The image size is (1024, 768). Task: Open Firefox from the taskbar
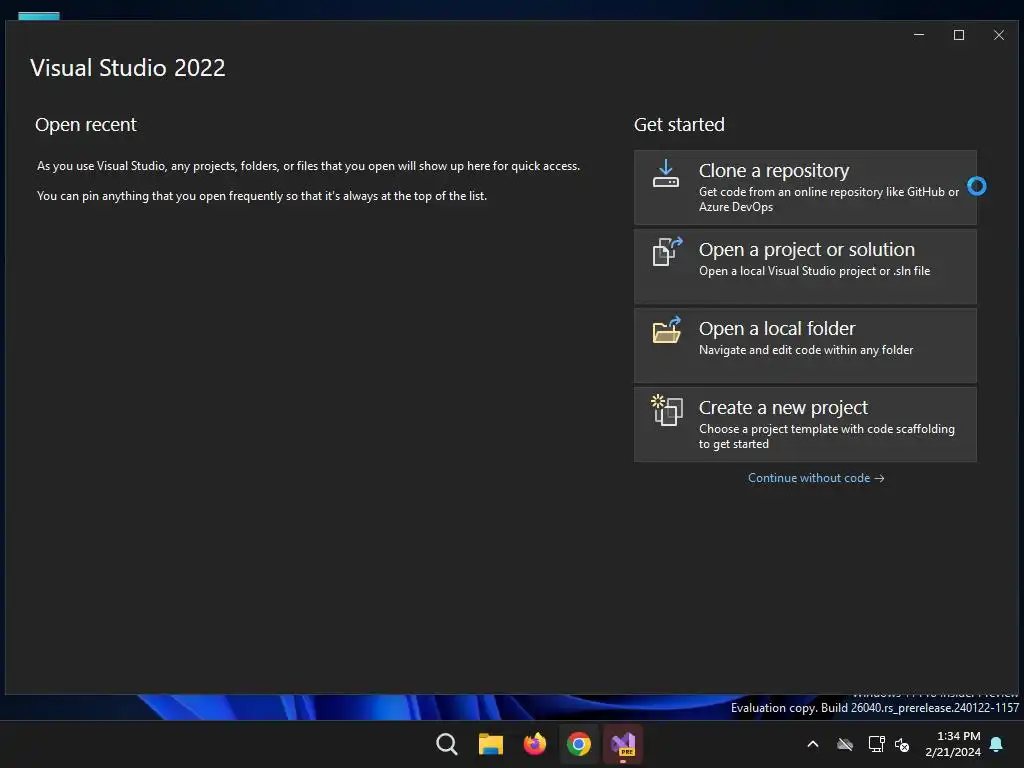coord(535,744)
